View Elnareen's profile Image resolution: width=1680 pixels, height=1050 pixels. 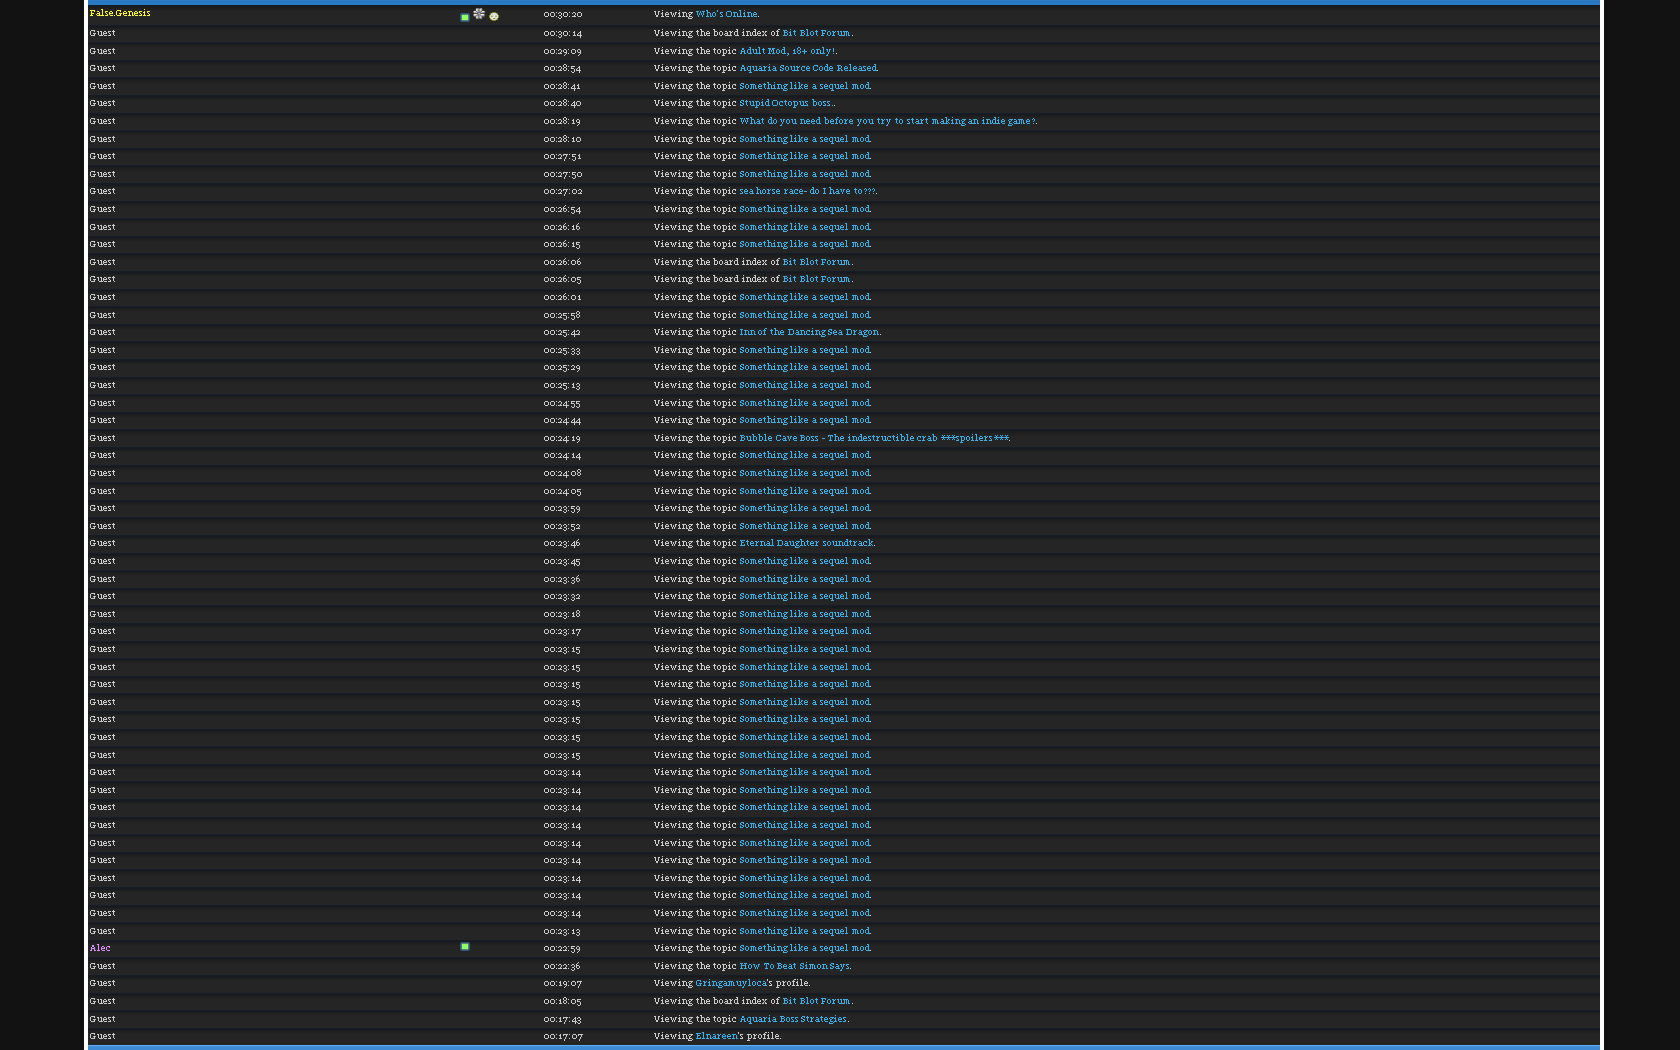pyautogui.click(x=716, y=1036)
